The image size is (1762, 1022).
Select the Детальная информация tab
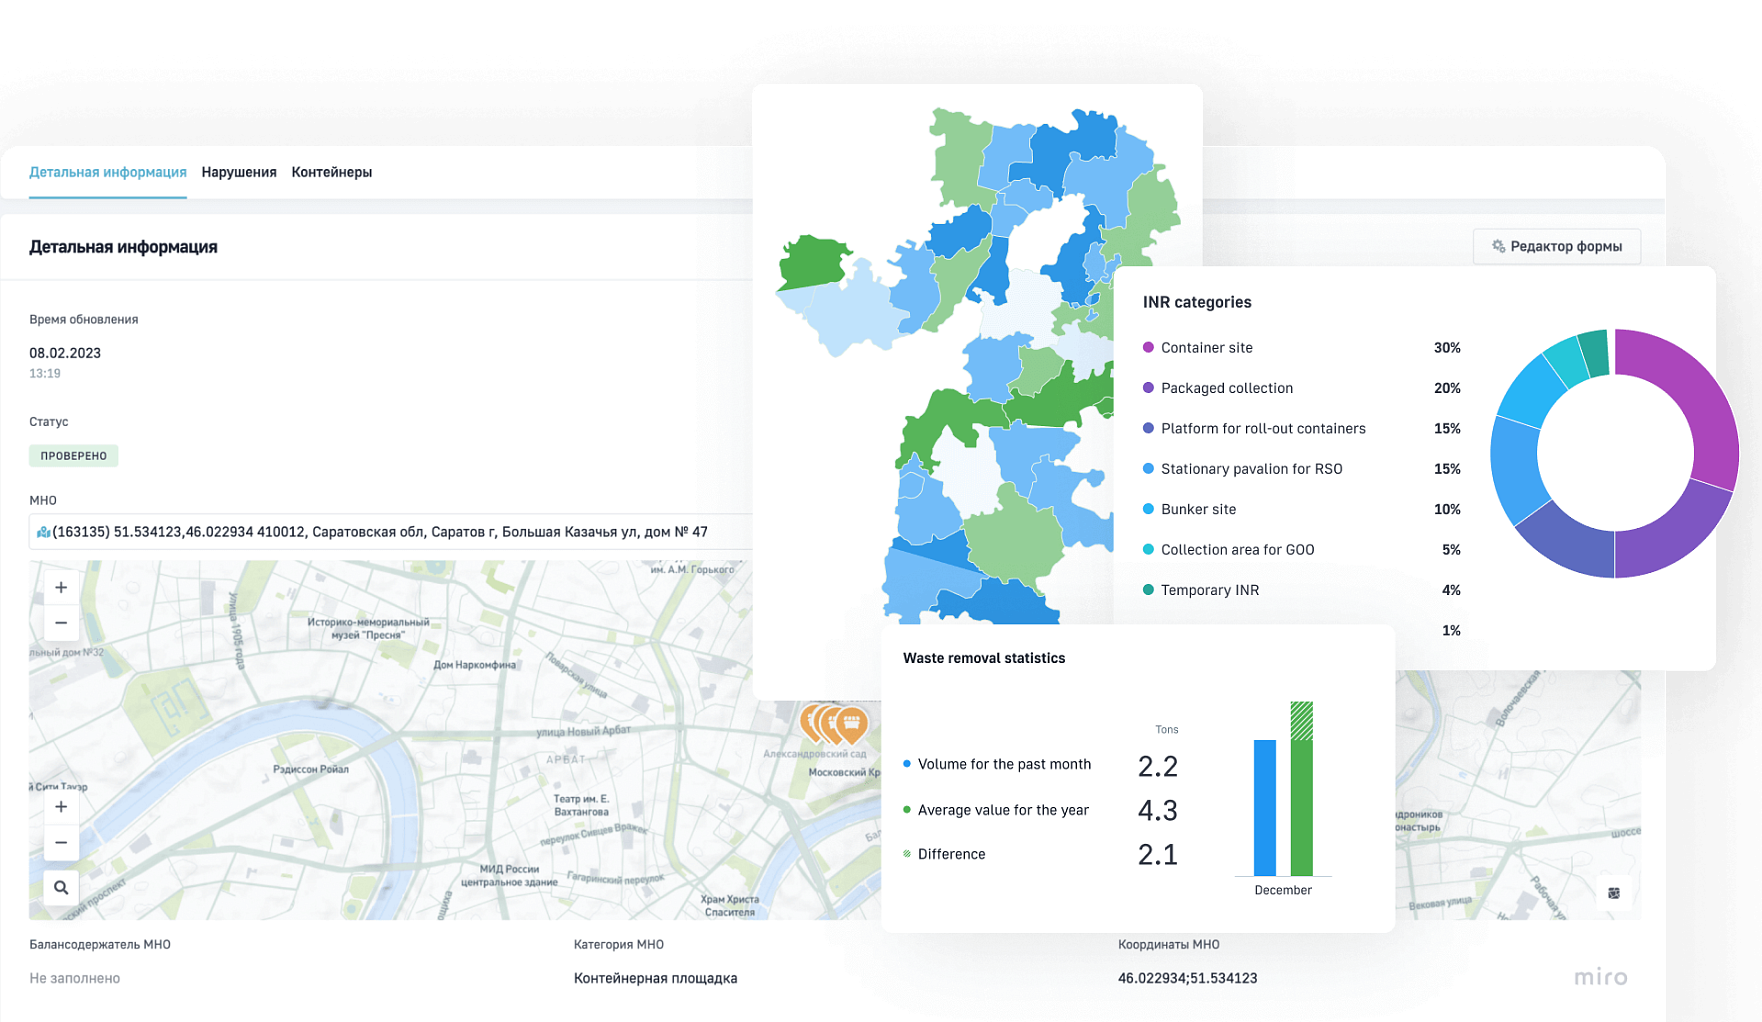[108, 172]
